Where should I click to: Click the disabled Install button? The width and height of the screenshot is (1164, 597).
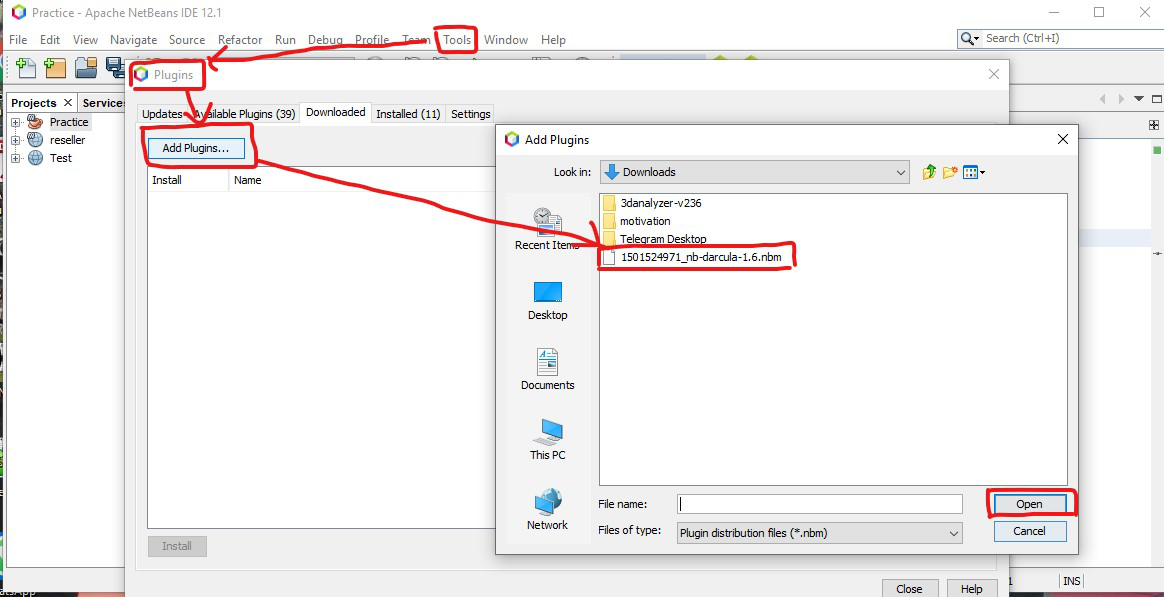(177, 546)
